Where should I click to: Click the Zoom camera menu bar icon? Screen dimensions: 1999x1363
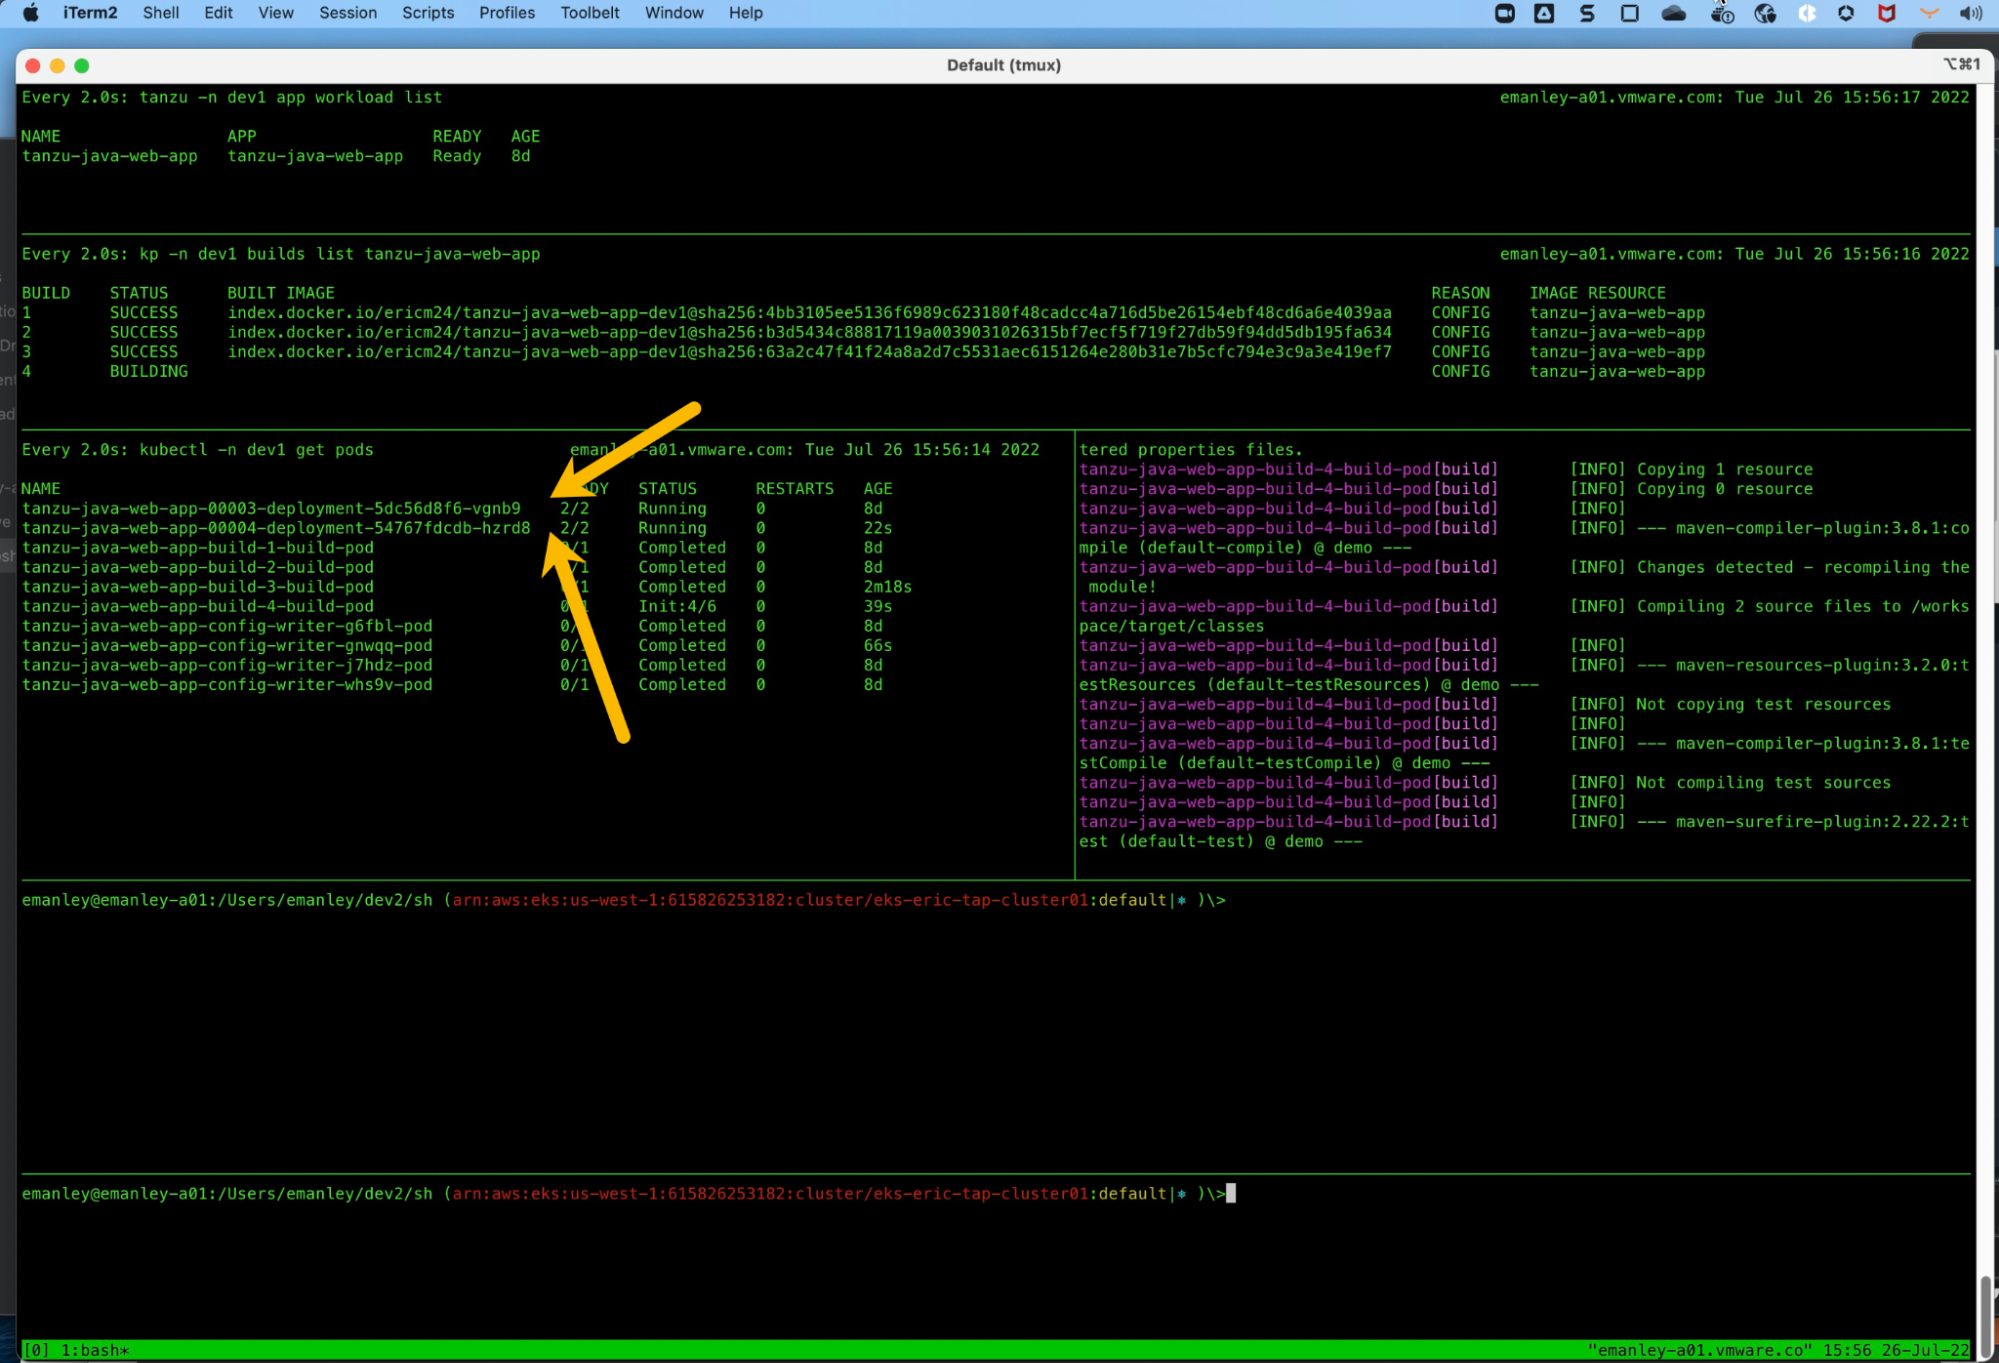(x=1504, y=13)
